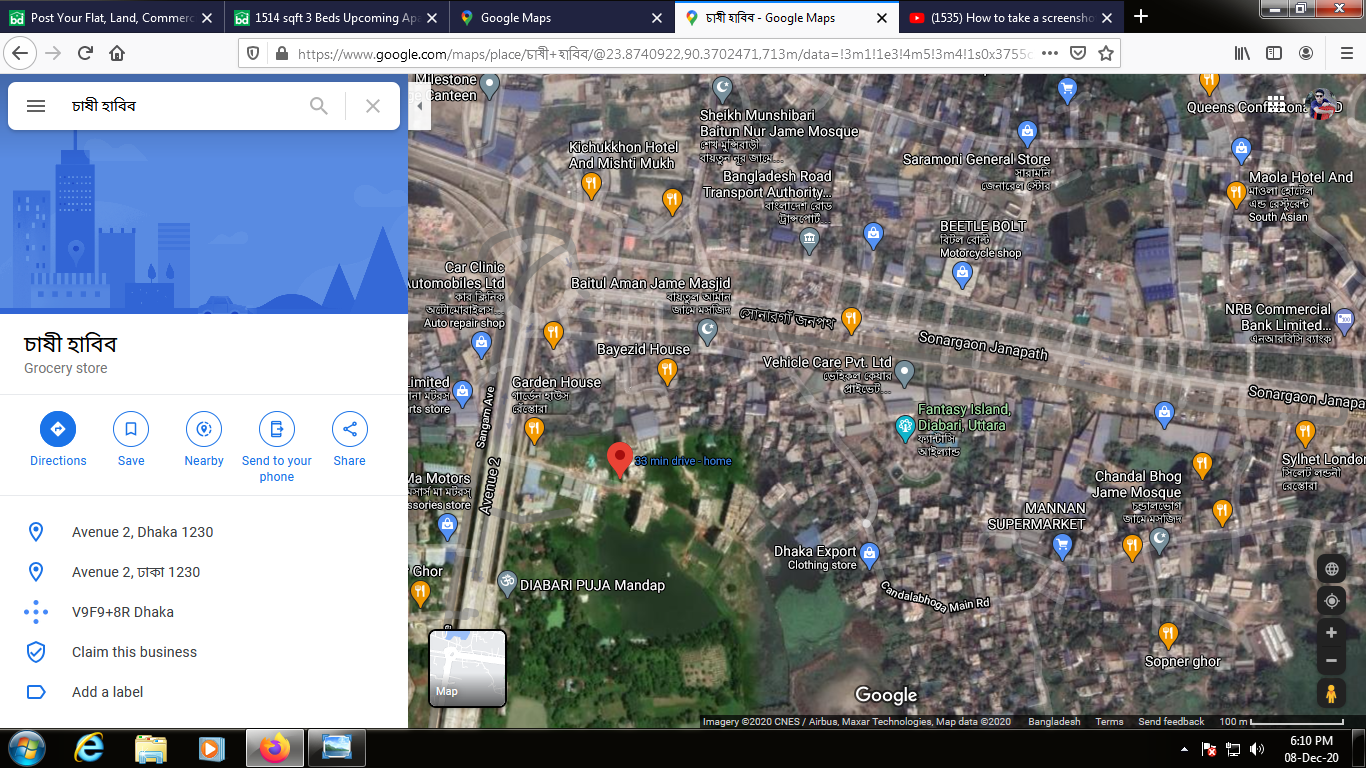
Task: Open Google account avatar
Action: (x=1323, y=105)
